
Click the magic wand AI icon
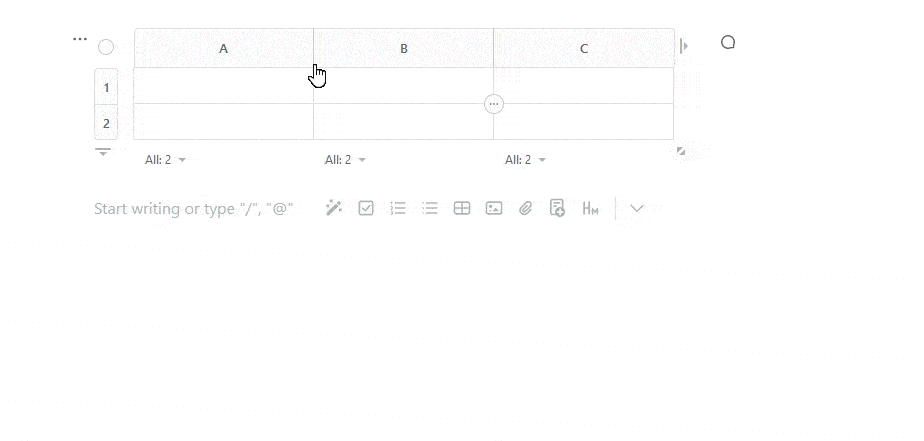(x=334, y=208)
